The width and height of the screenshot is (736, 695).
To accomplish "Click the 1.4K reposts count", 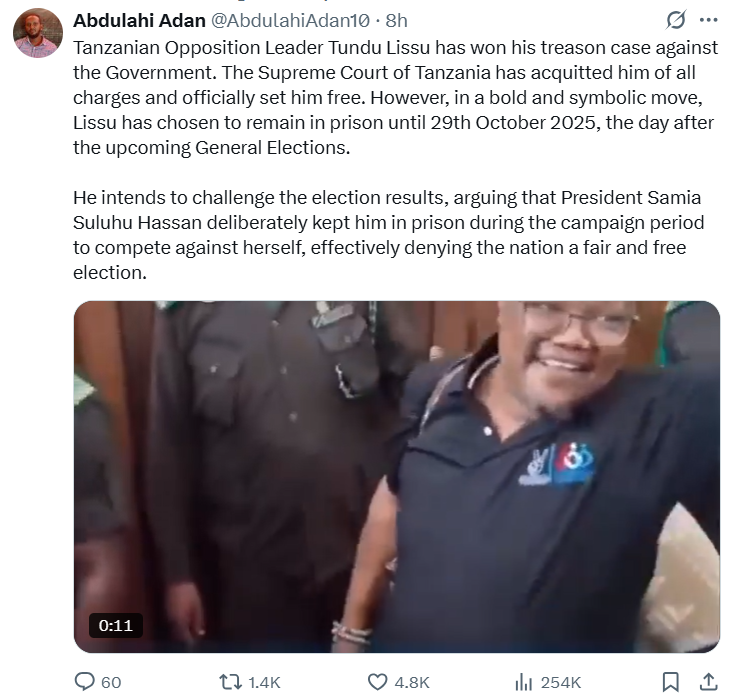I will coord(264,682).
